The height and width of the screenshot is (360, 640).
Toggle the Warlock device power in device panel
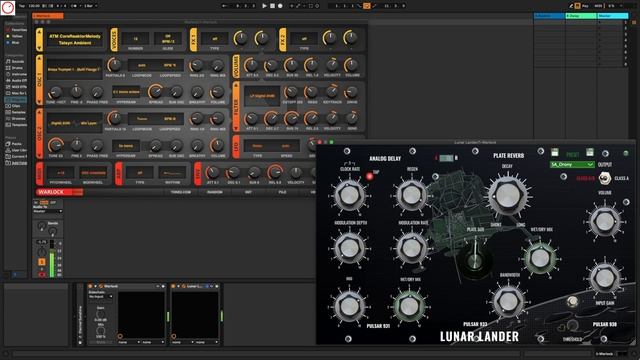[90, 287]
